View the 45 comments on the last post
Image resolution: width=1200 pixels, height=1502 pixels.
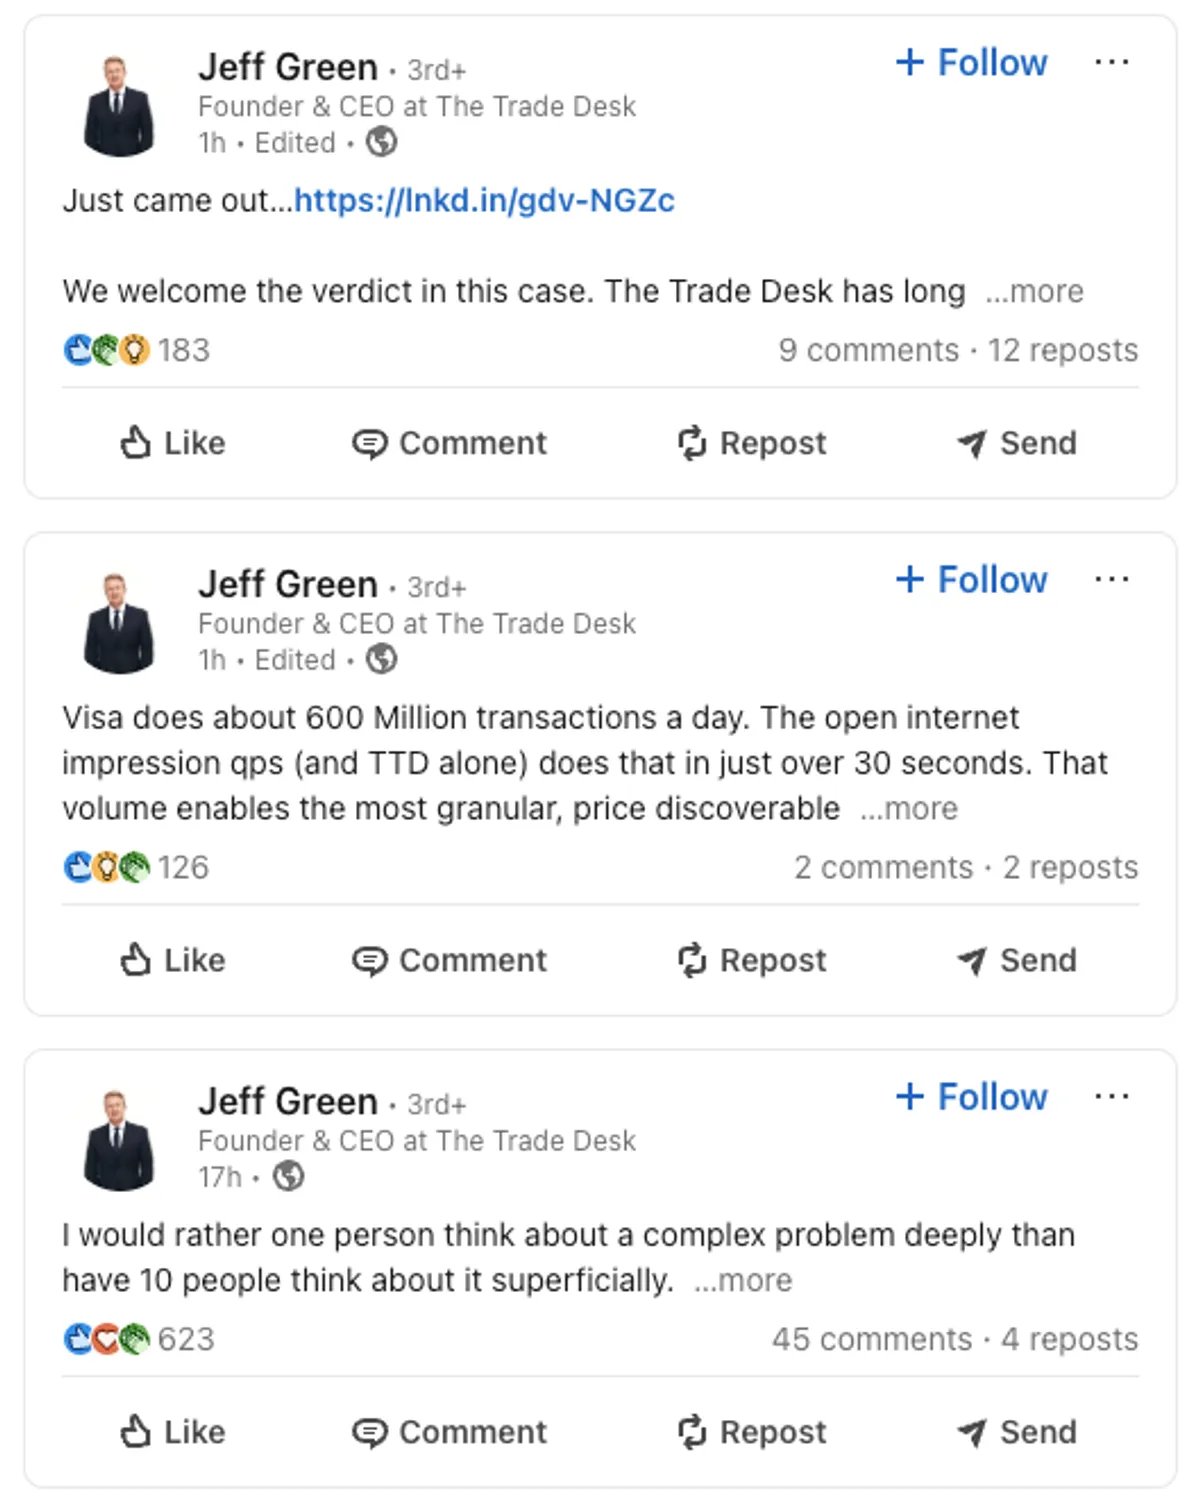(x=871, y=1339)
